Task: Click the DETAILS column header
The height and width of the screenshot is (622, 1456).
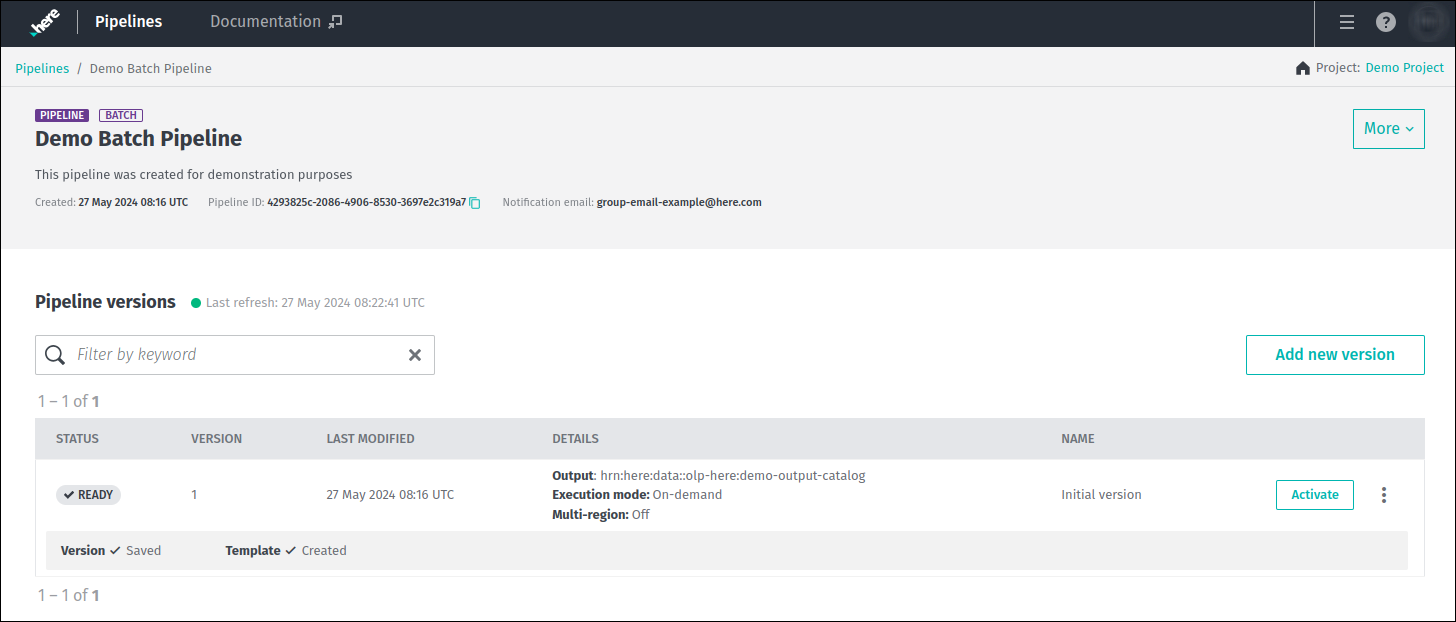Action: tap(575, 439)
